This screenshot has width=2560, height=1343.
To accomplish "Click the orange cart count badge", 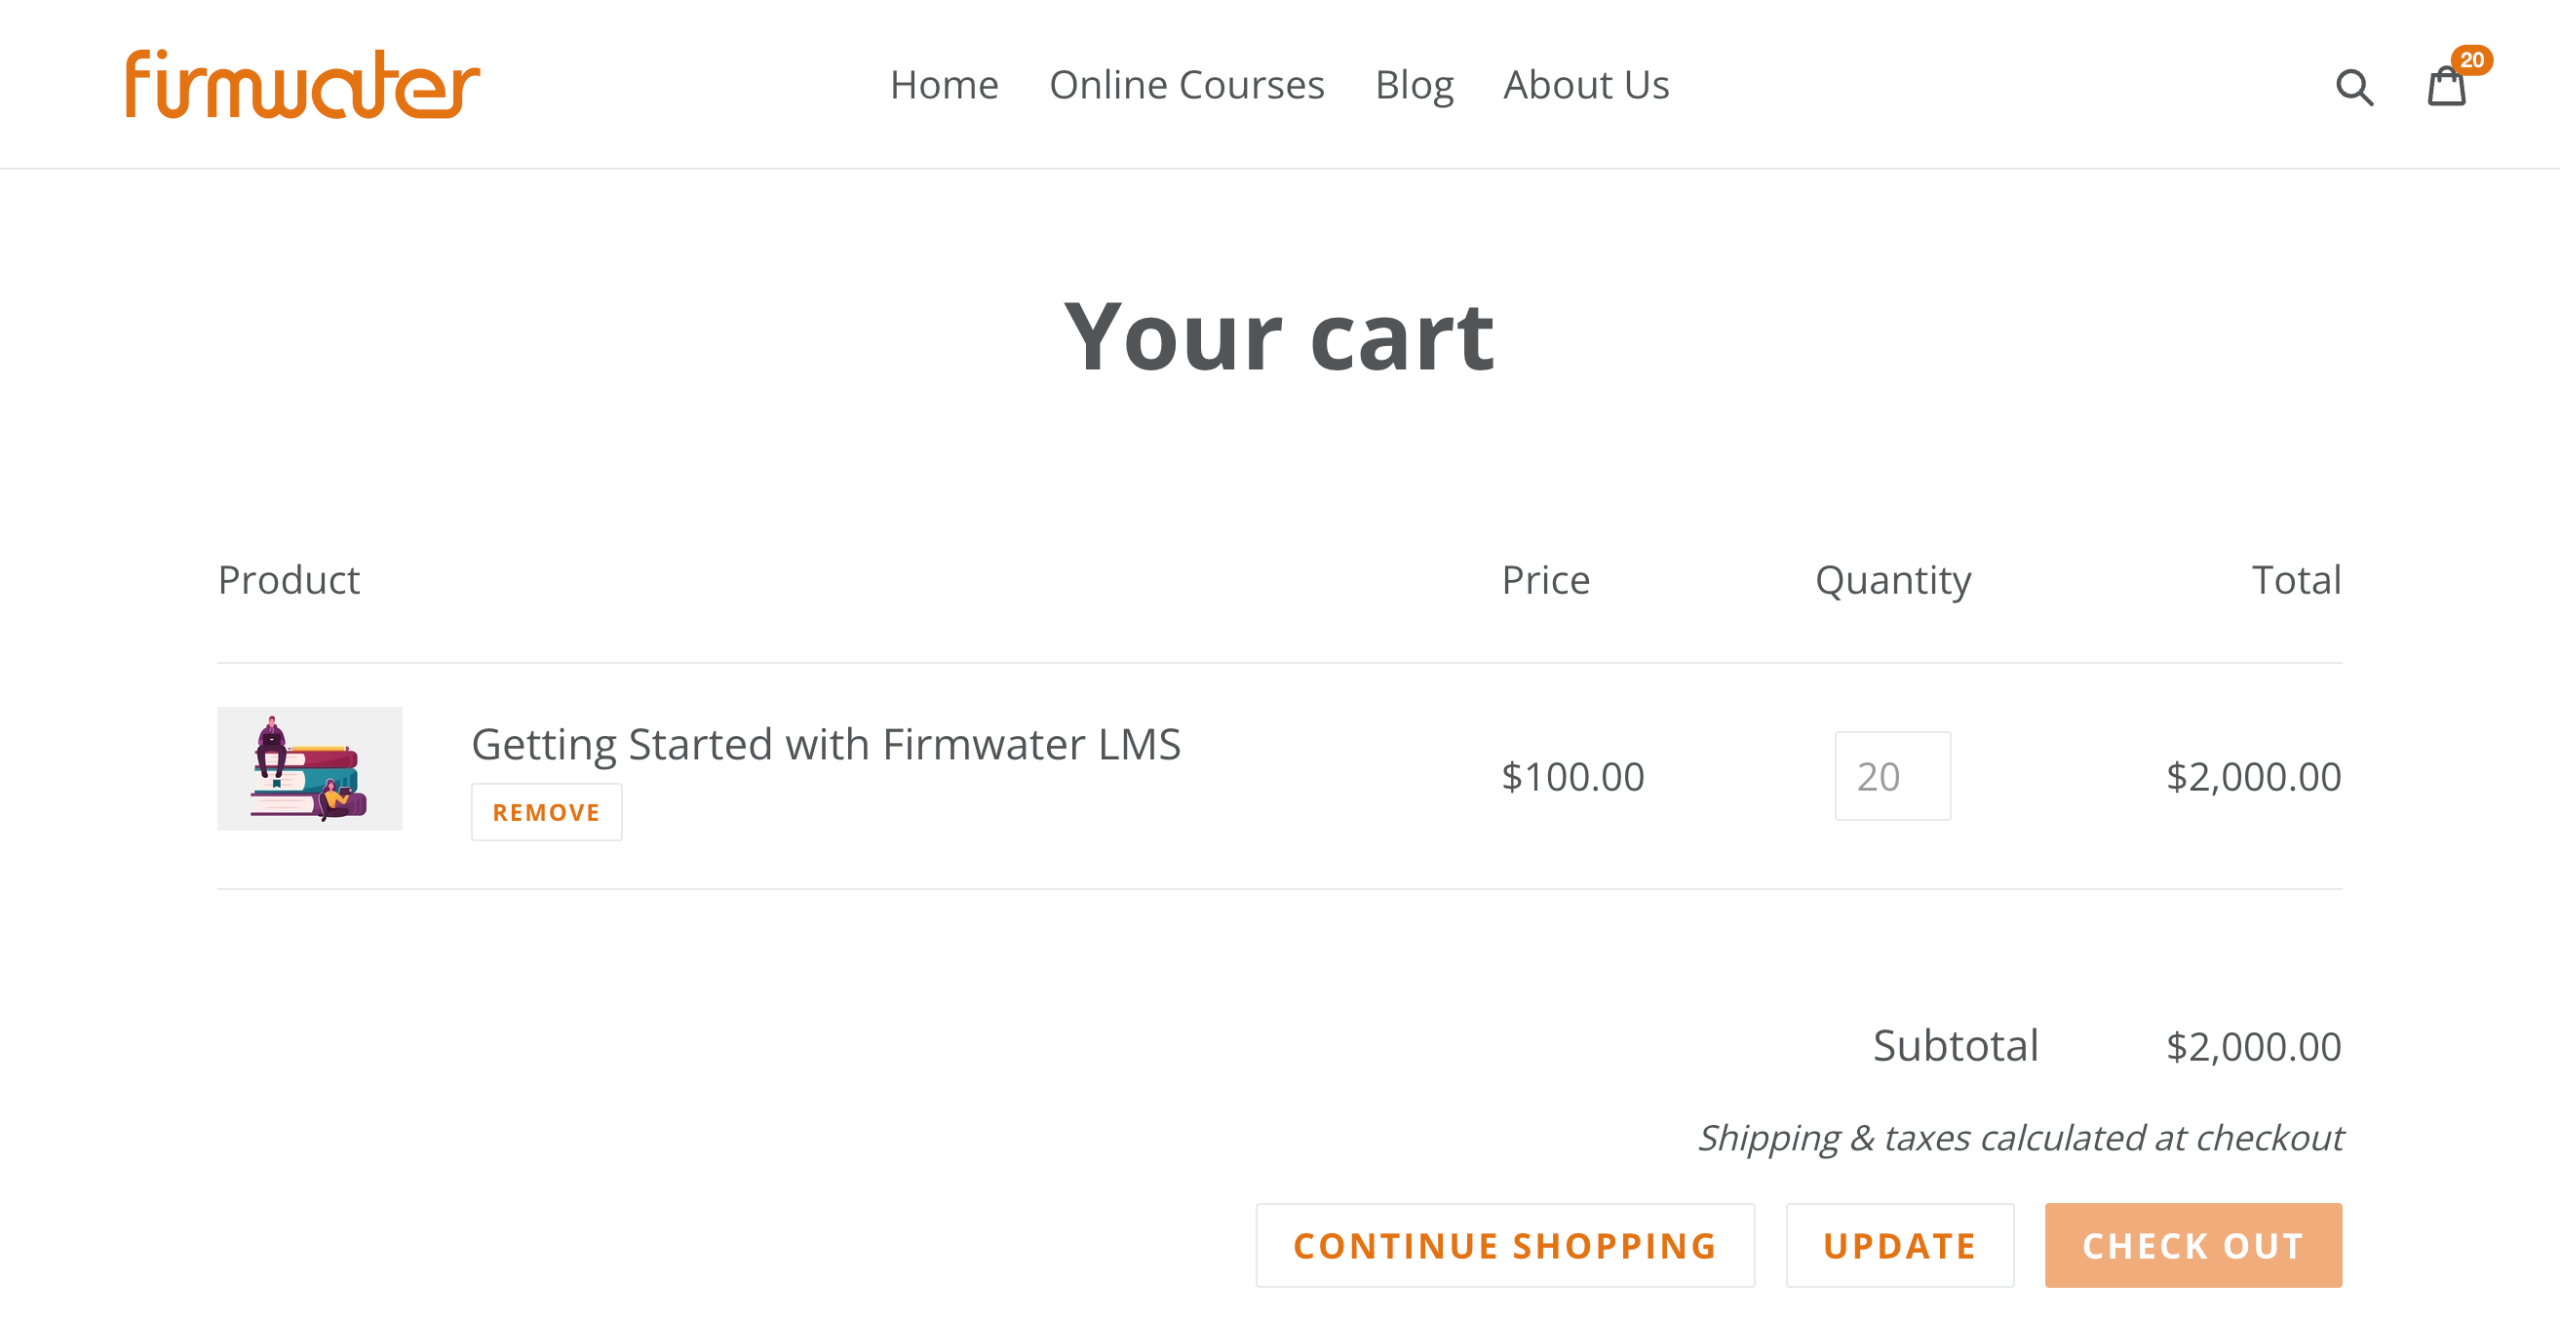I will pyautogui.click(x=2471, y=60).
